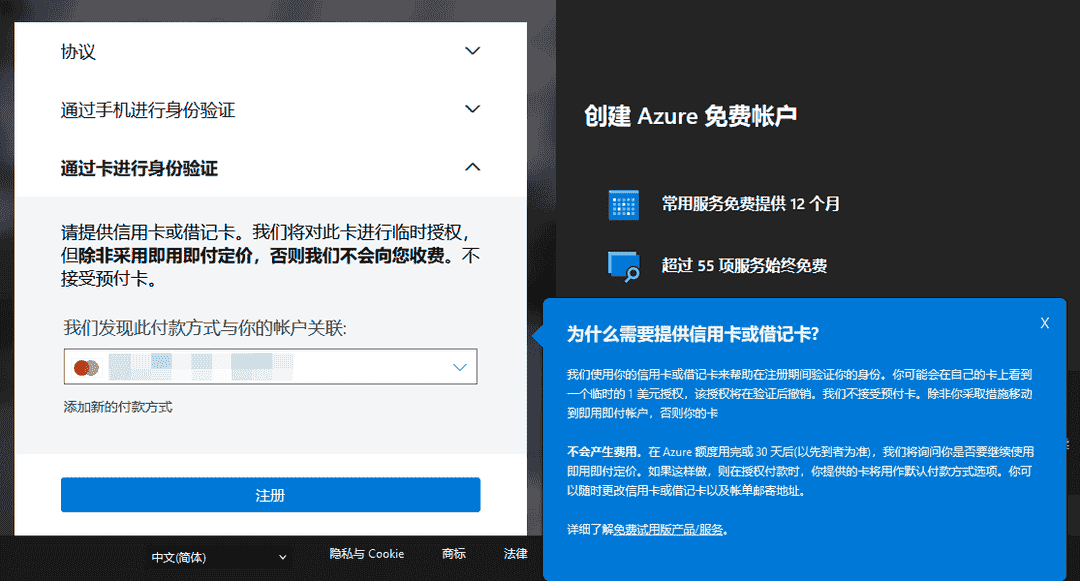1080x581 pixels.
Task: Collapse the 通过卡进行身份验证 section chevron
Action: click(x=471, y=167)
